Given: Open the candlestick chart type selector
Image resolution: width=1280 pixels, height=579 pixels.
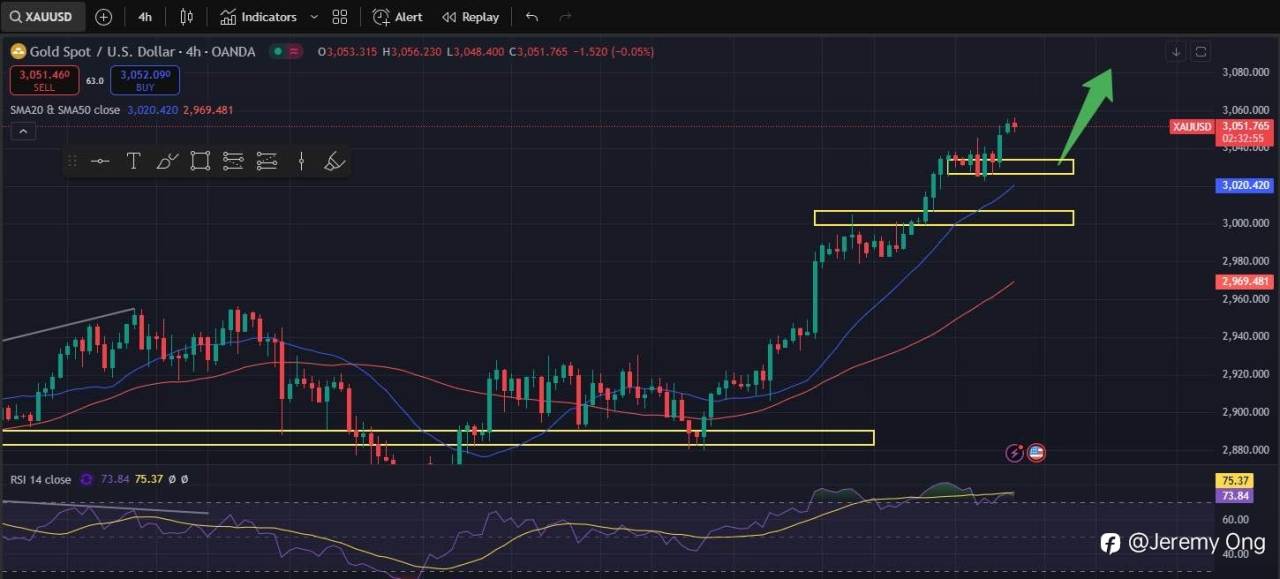Looking at the screenshot, I should pos(186,17).
